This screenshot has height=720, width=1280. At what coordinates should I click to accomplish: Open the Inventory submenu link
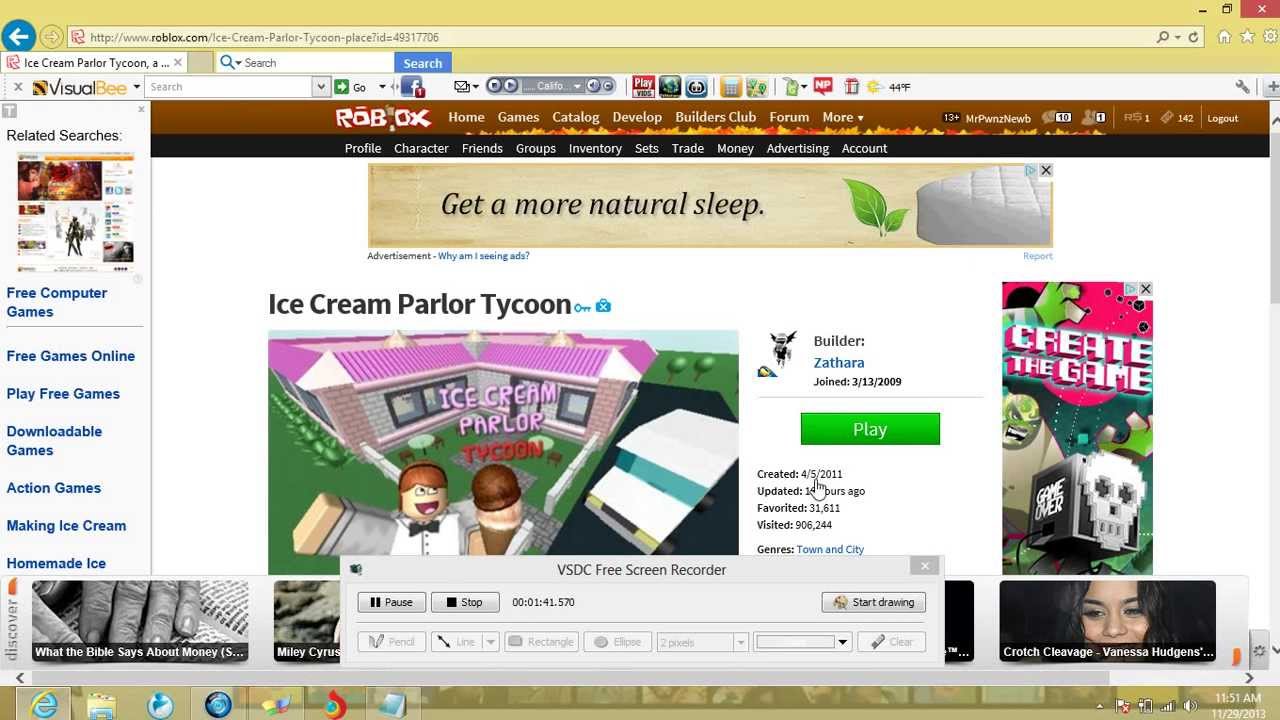coord(595,148)
